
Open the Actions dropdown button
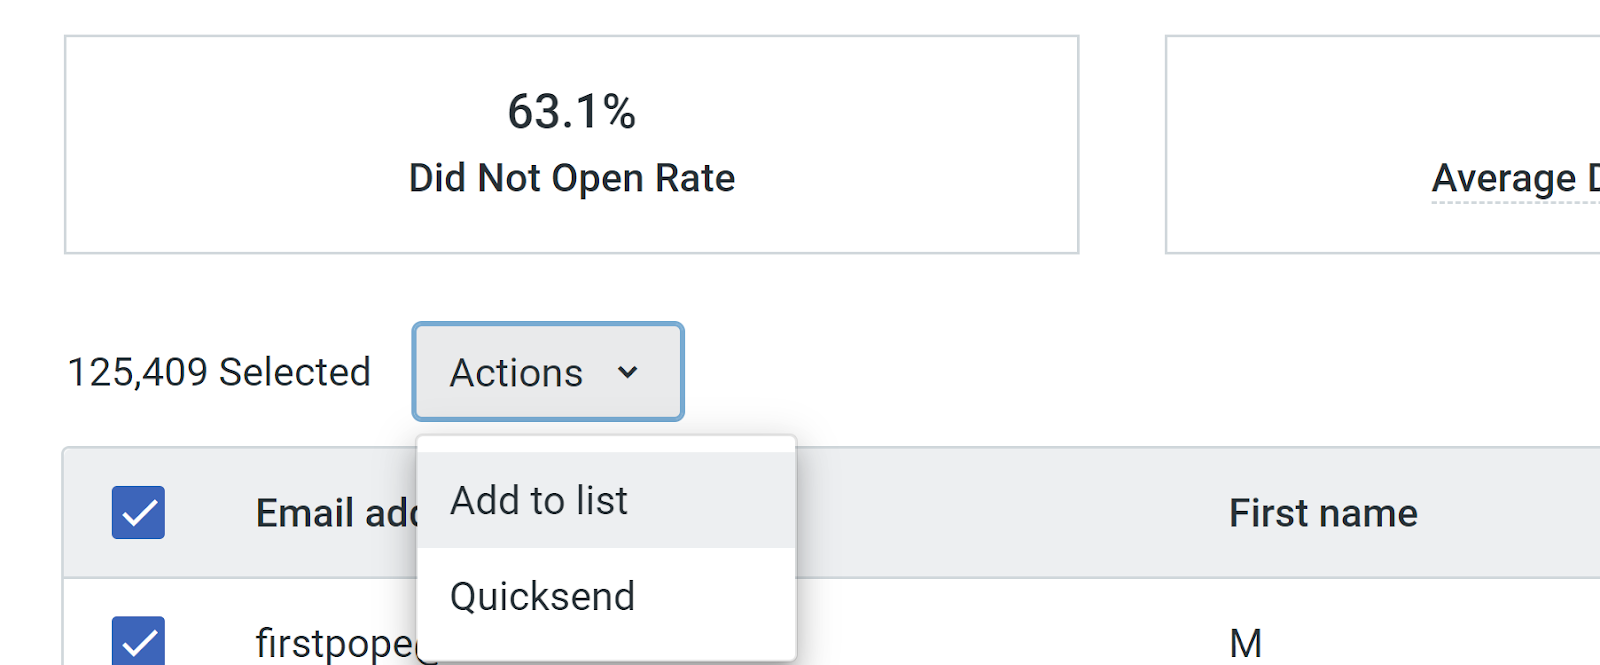pyautogui.click(x=547, y=372)
